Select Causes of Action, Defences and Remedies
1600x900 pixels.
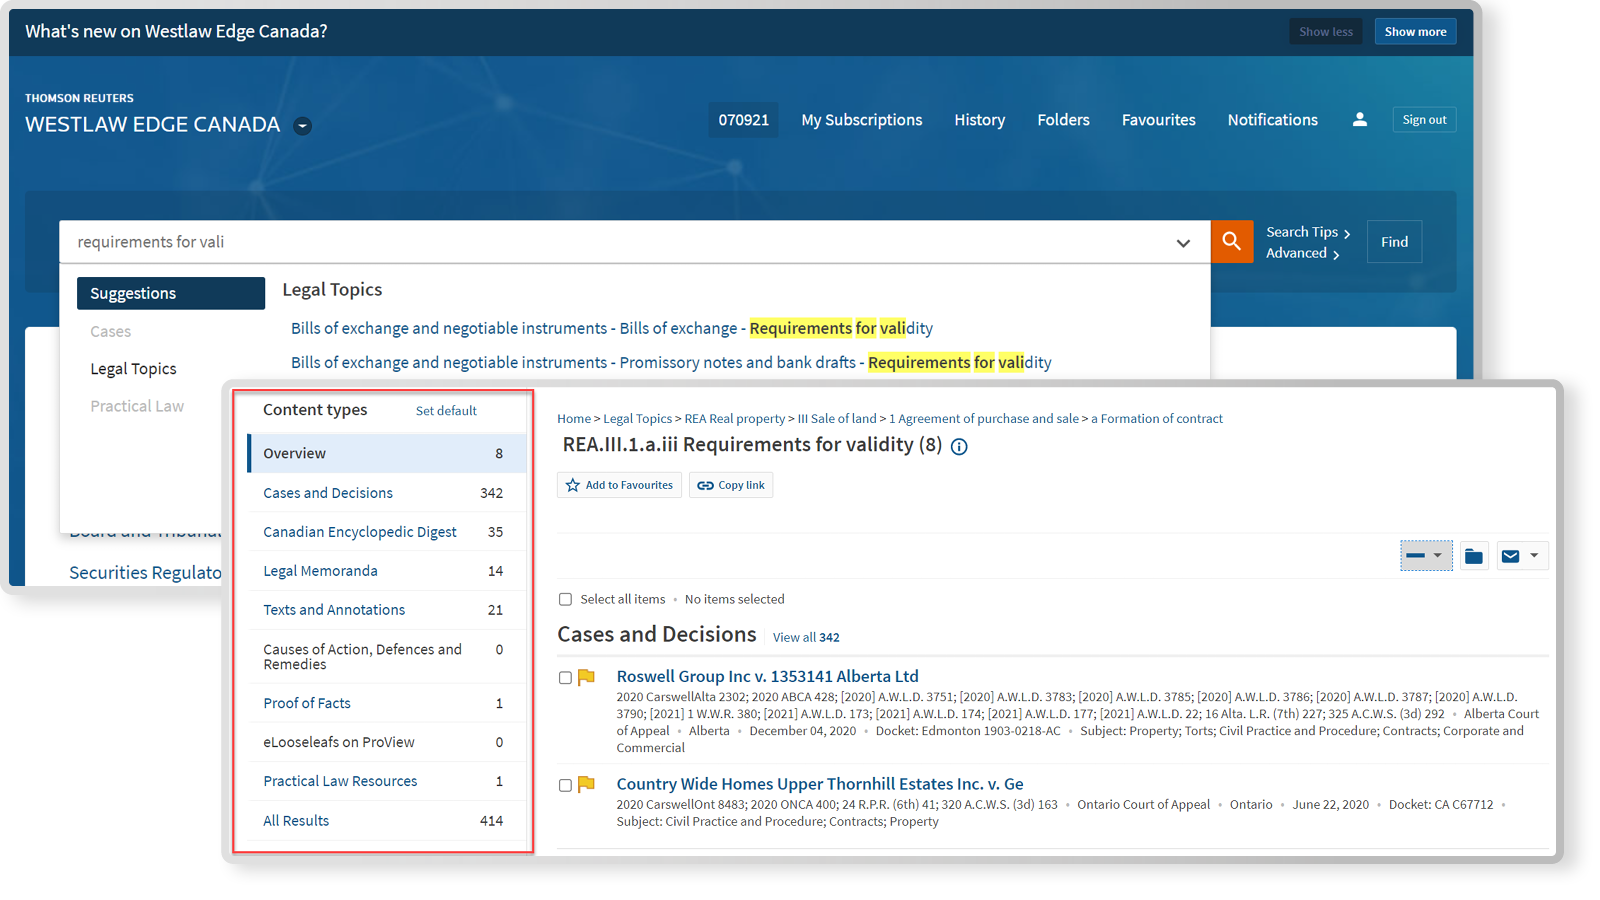click(x=387, y=657)
